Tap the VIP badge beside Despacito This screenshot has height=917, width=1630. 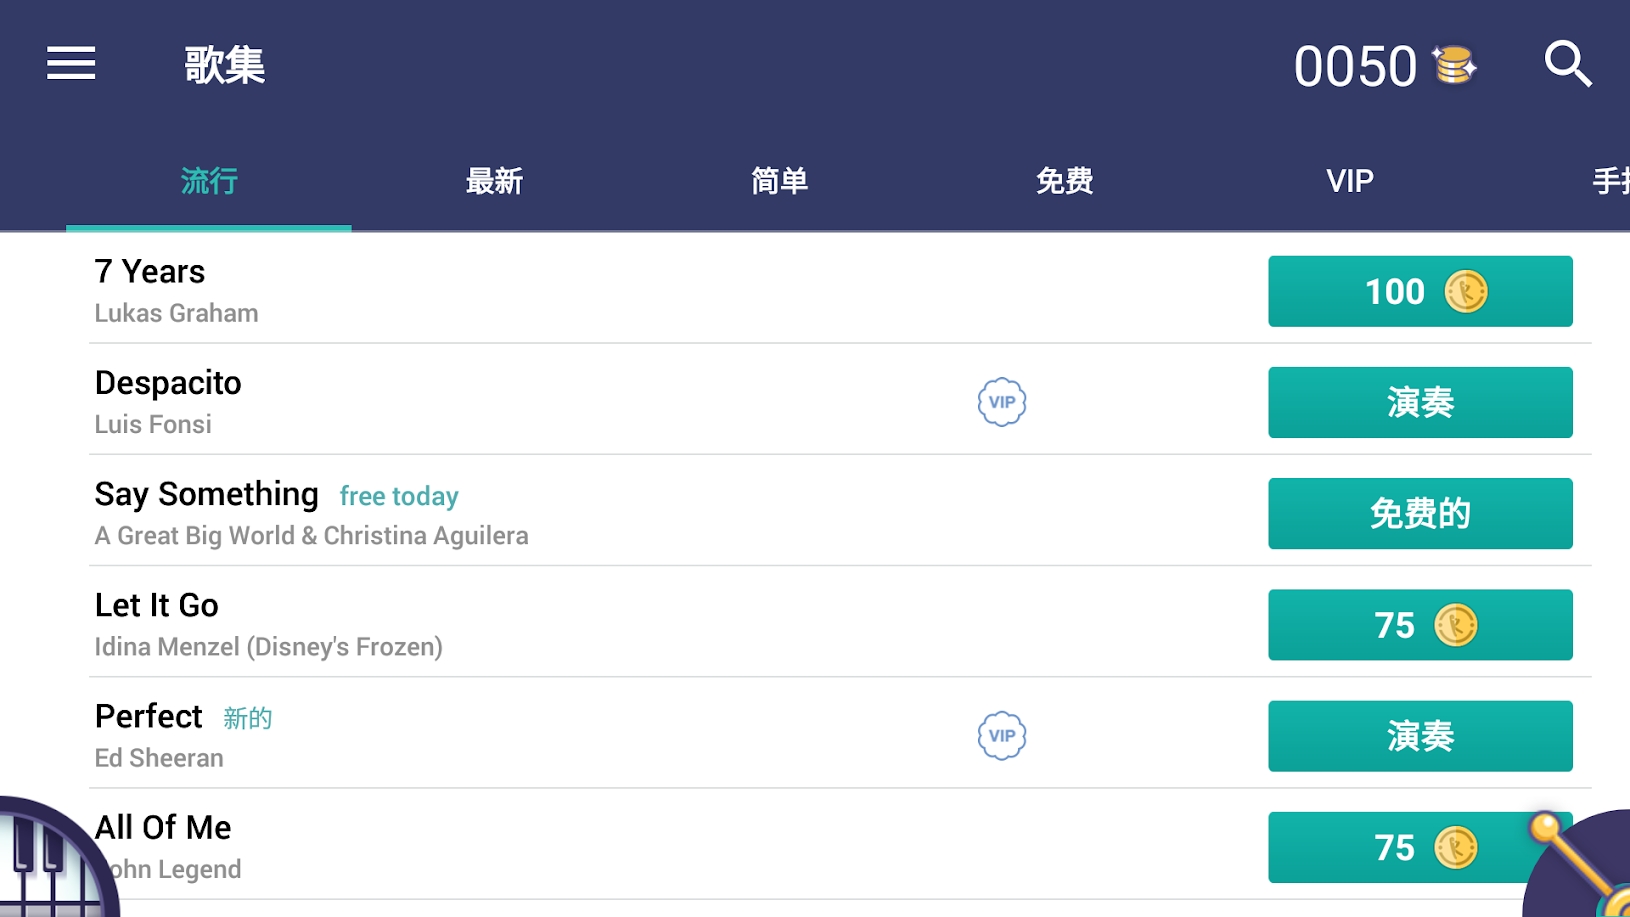point(1001,402)
